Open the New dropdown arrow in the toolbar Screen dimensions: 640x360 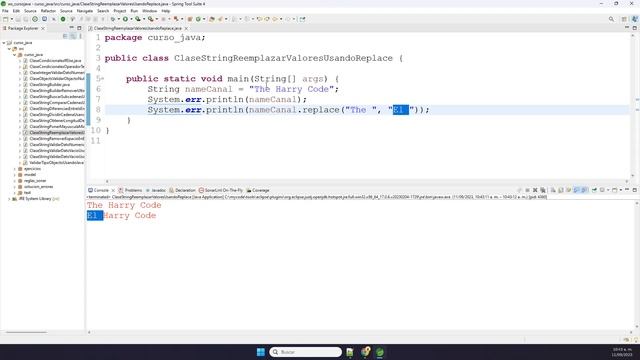tap(11, 19)
